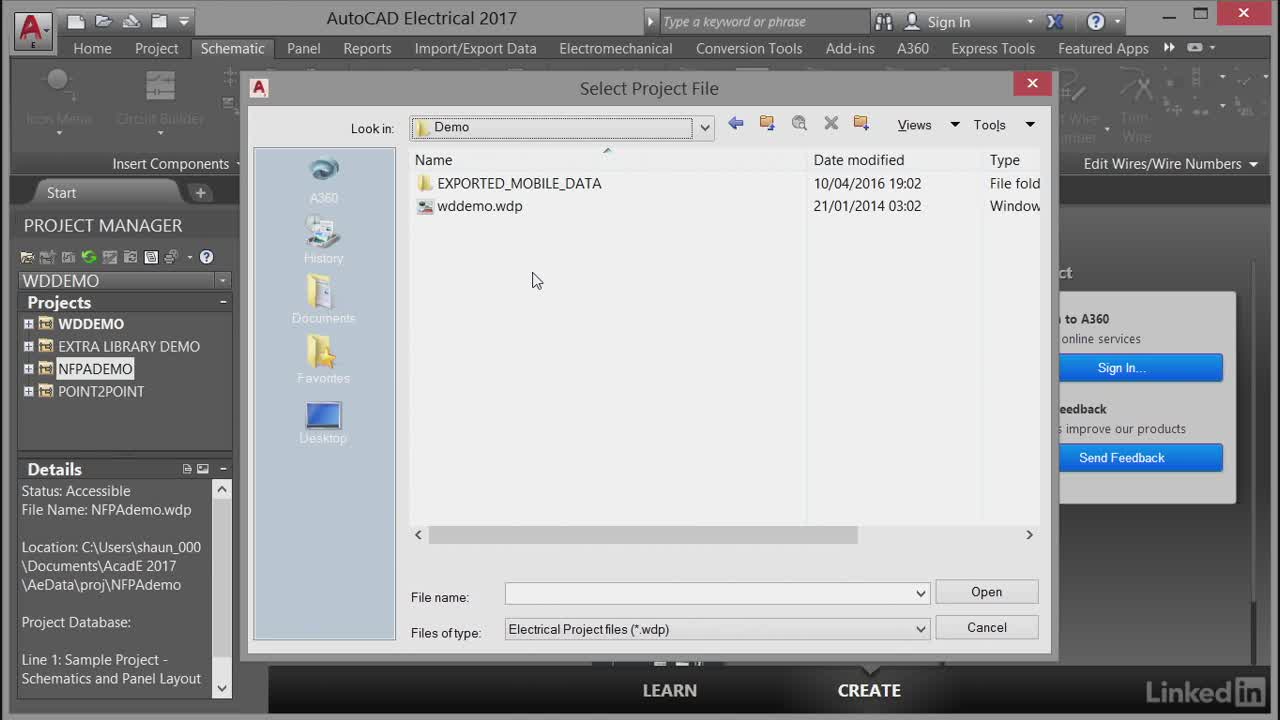The height and width of the screenshot is (720, 1280).
Task: Click the New drawing icon in the quick access toolbar
Action: click(77, 20)
